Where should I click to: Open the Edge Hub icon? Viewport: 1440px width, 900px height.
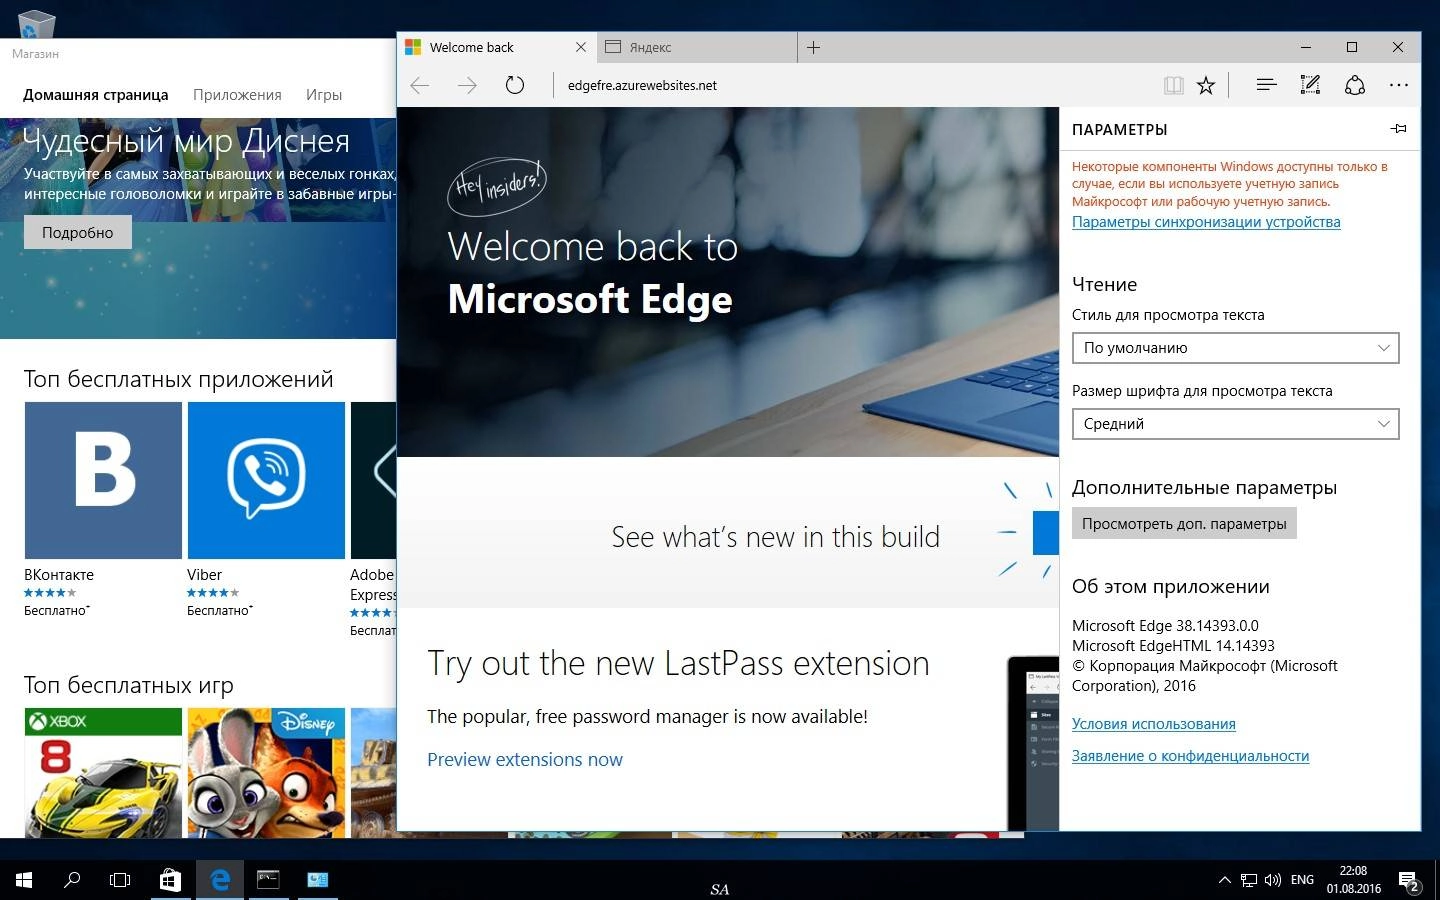click(1266, 85)
